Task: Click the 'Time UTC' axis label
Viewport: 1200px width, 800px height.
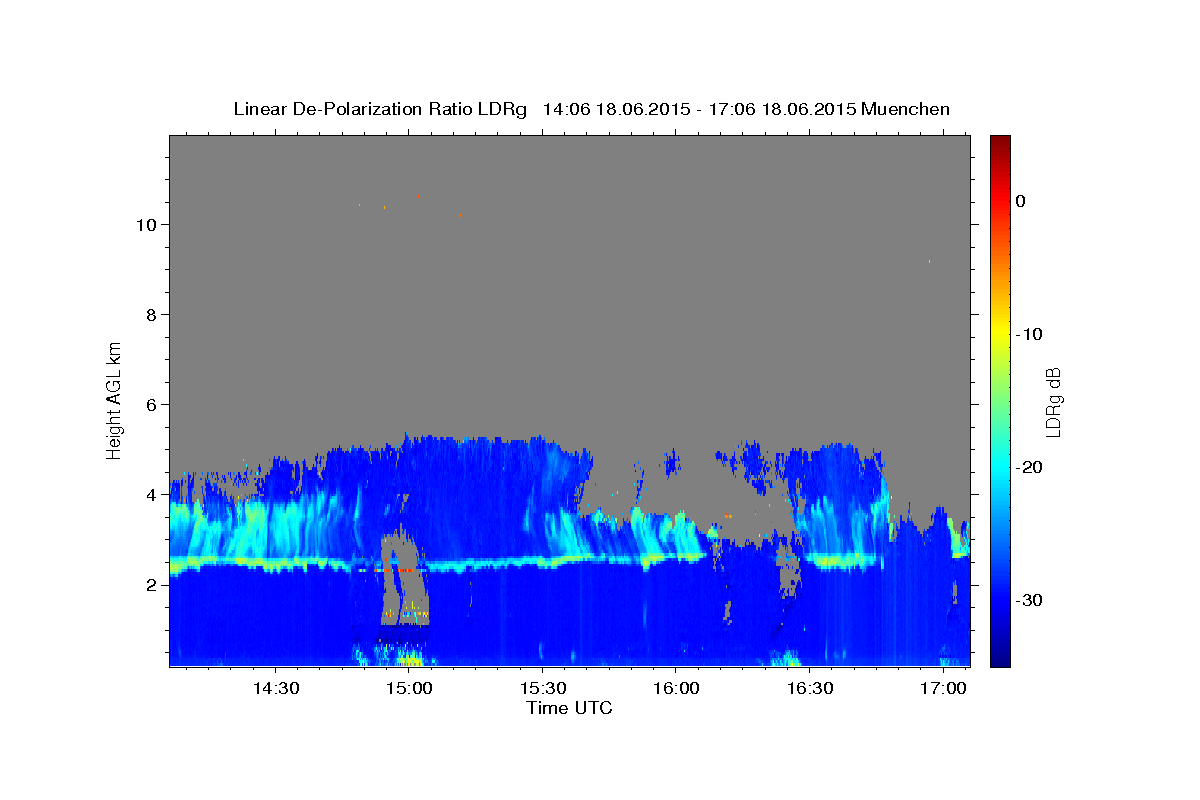Action: (x=569, y=708)
